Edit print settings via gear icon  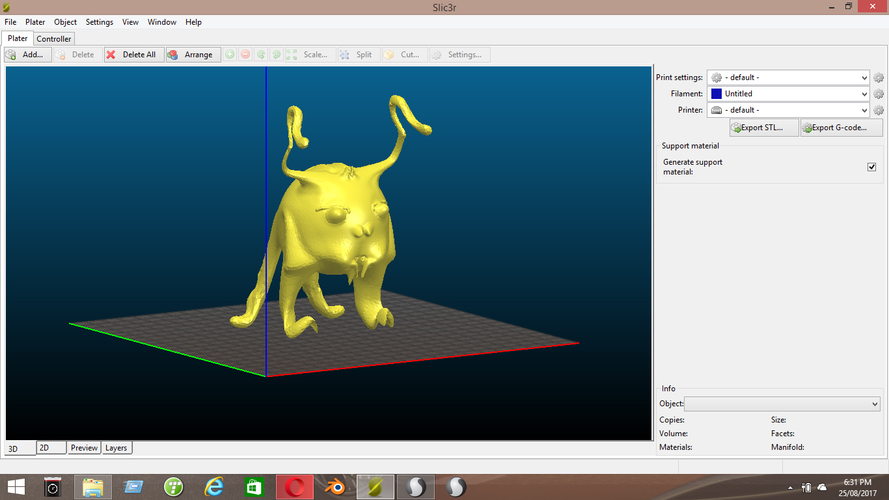pyautogui.click(x=878, y=78)
